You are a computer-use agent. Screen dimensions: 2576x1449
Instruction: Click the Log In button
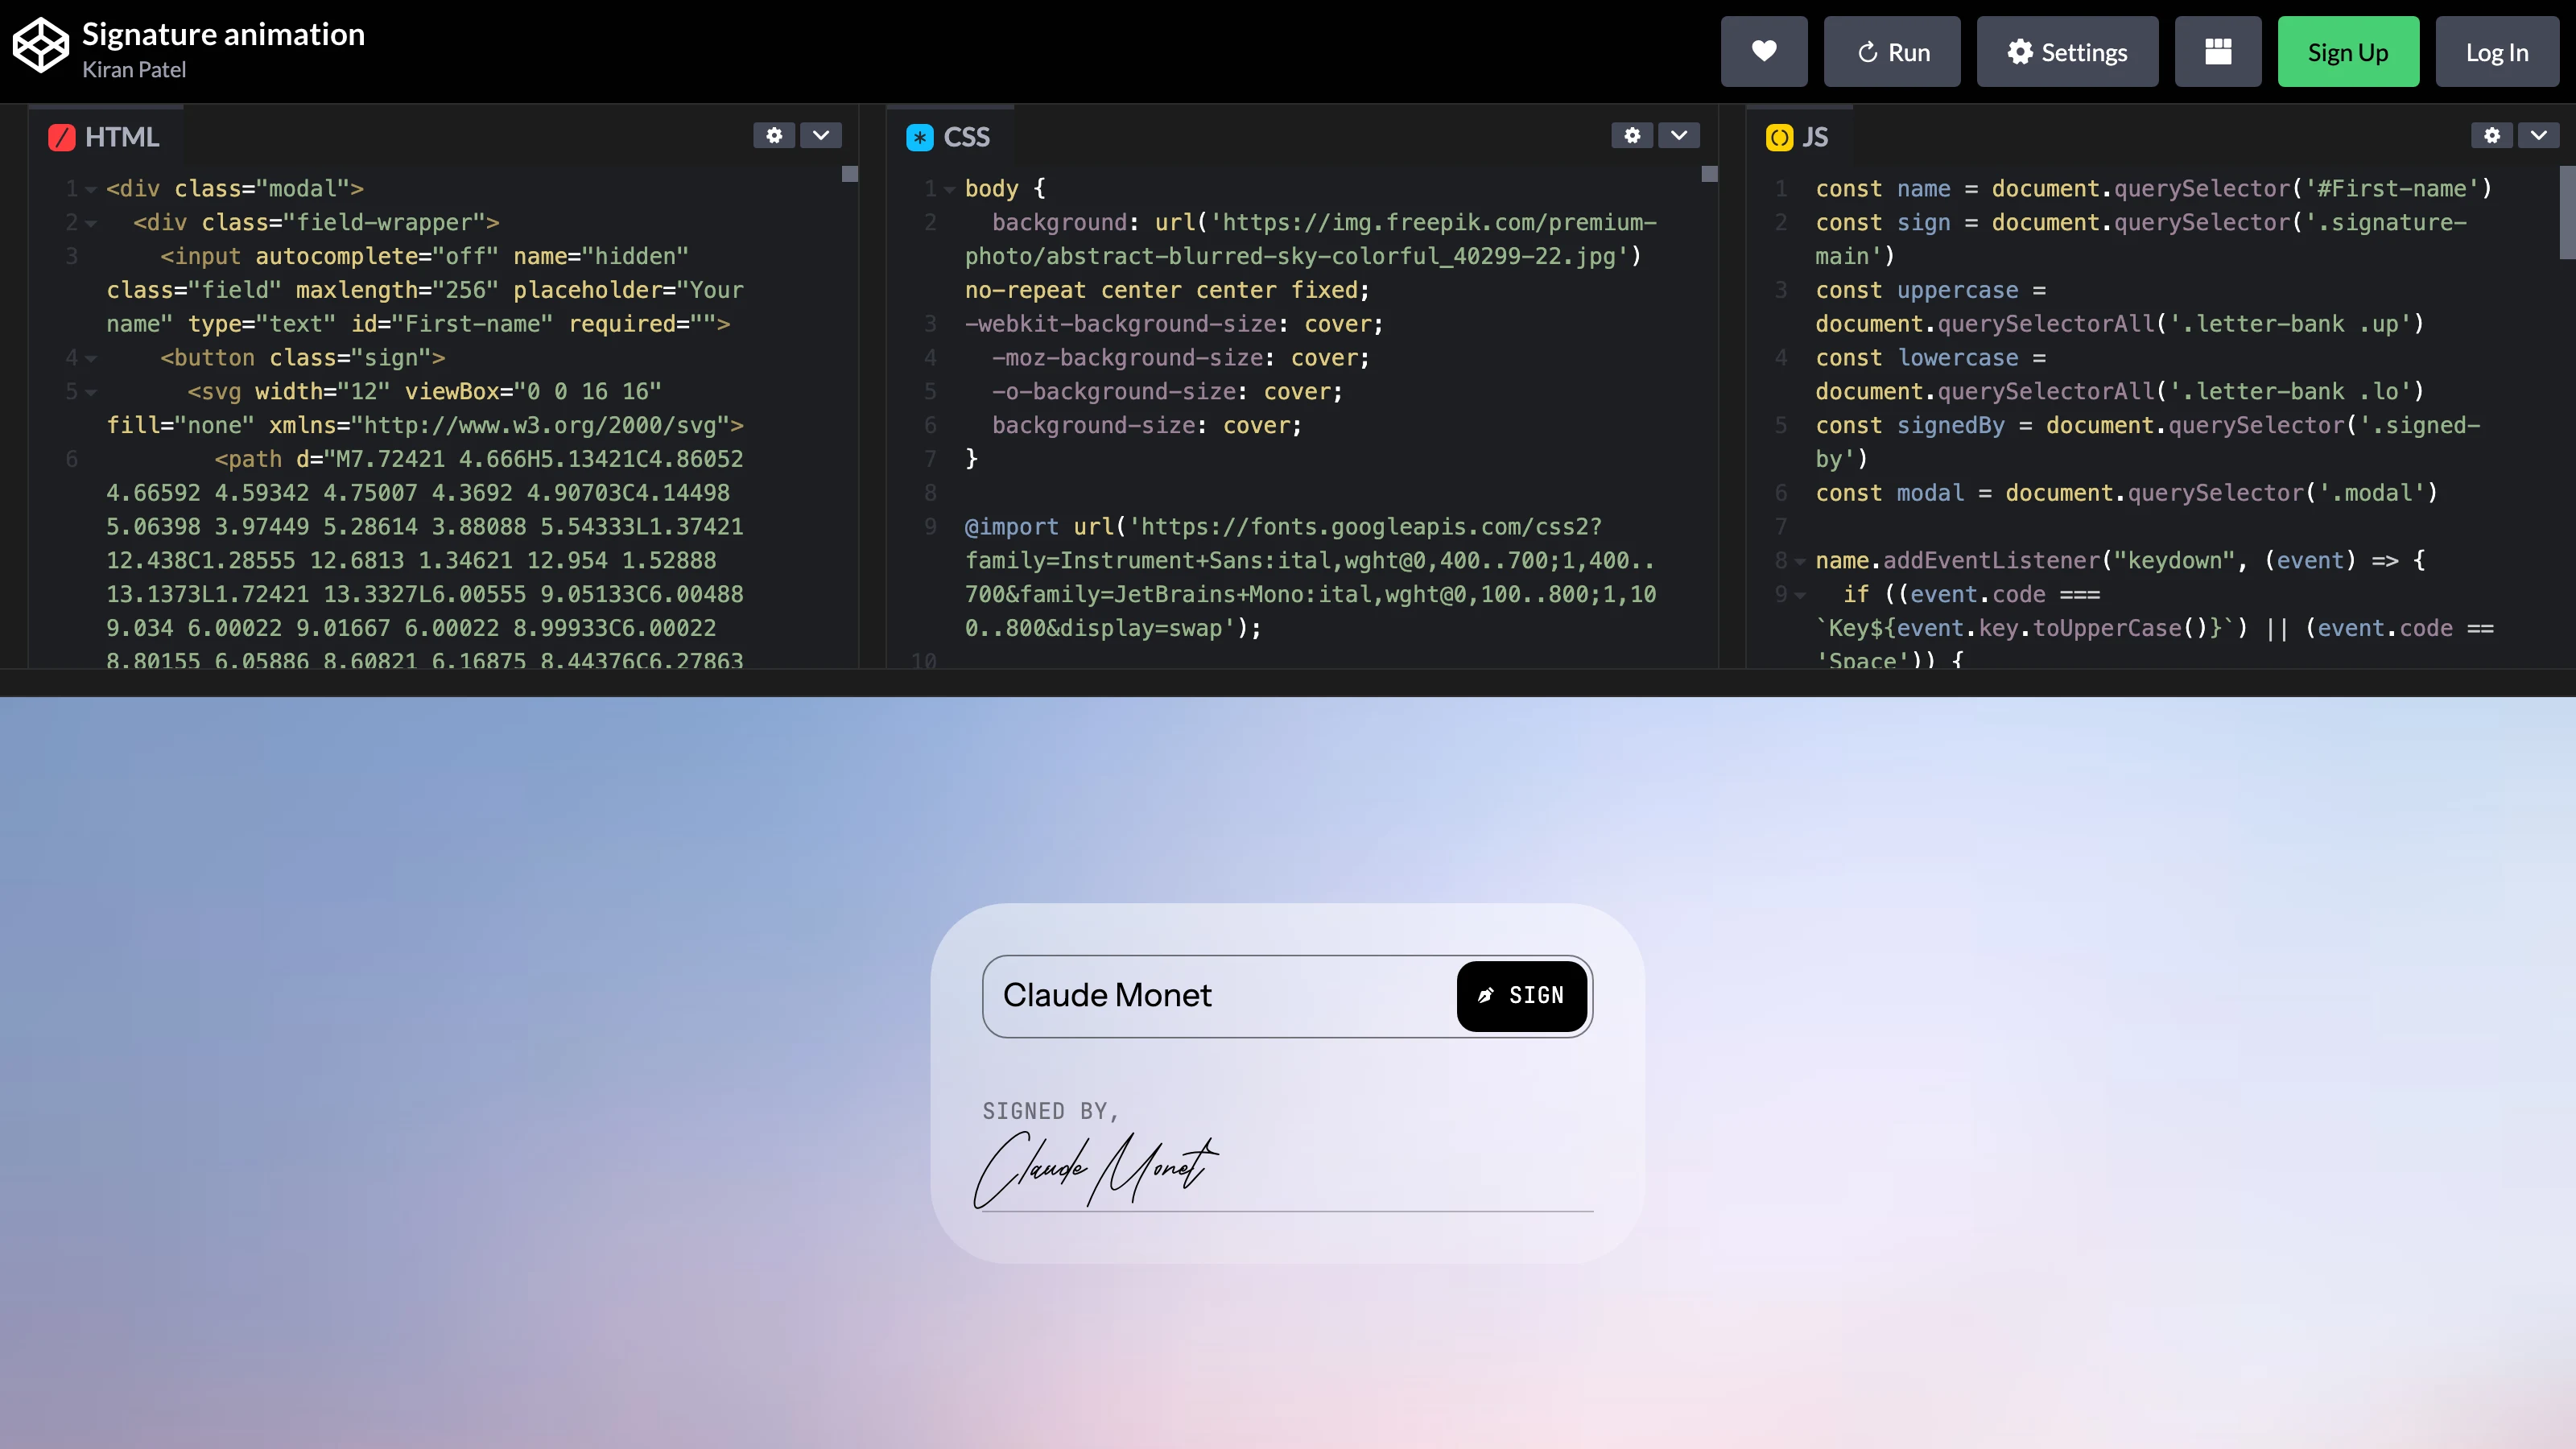coord(2497,52)
